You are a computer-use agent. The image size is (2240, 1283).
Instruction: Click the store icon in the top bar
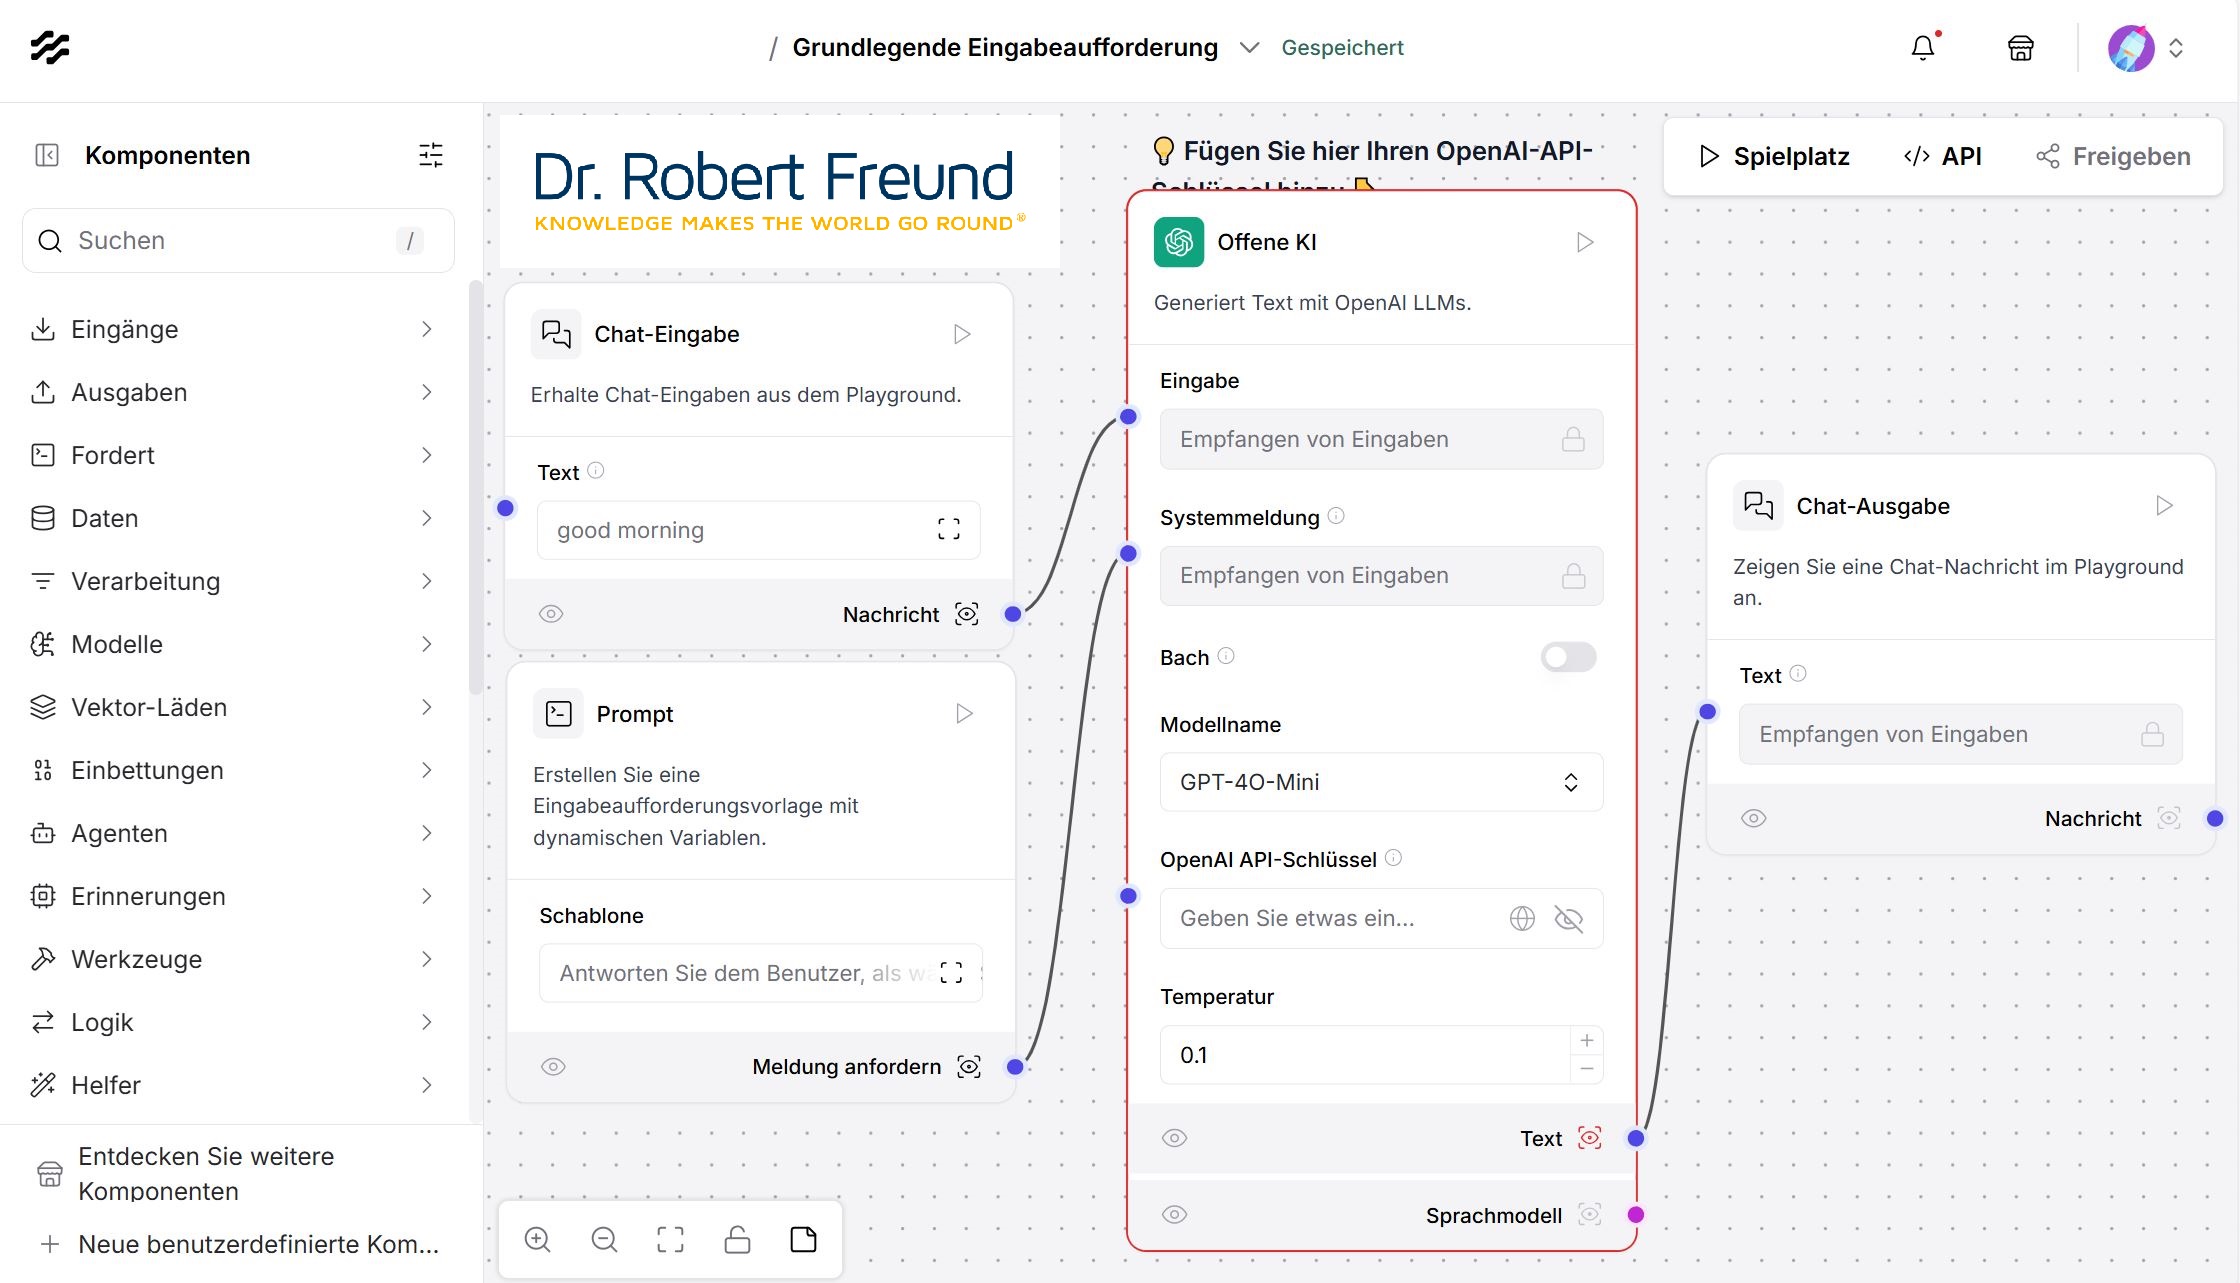click(x=2019, y=47)
